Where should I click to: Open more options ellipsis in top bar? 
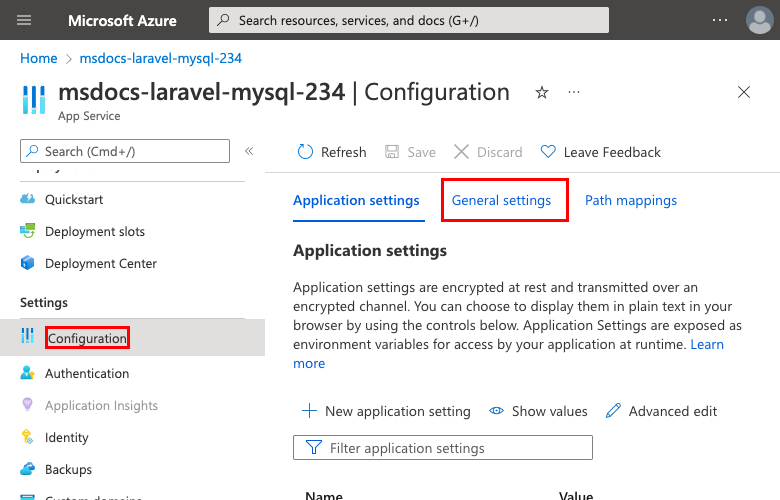point(720,20)
